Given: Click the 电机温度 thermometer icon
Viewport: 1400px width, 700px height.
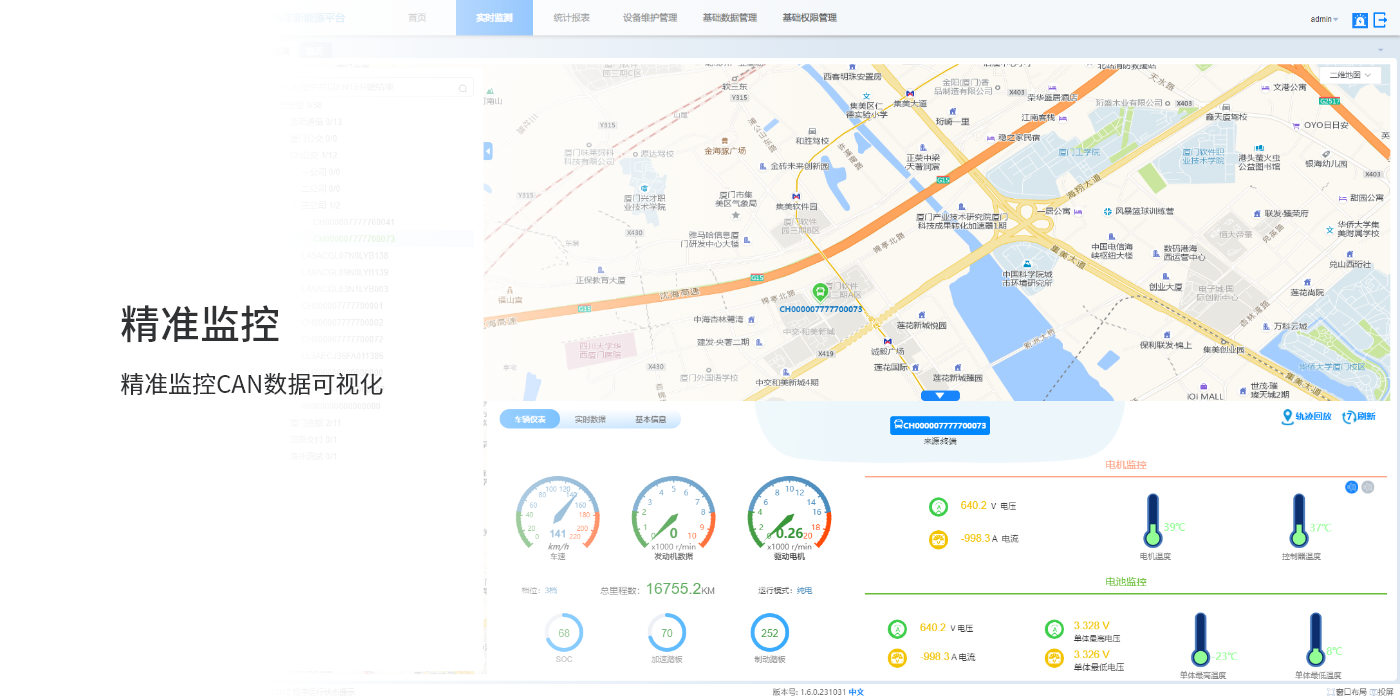Looking at the screenshot, I should click(x=1153, y=521).
